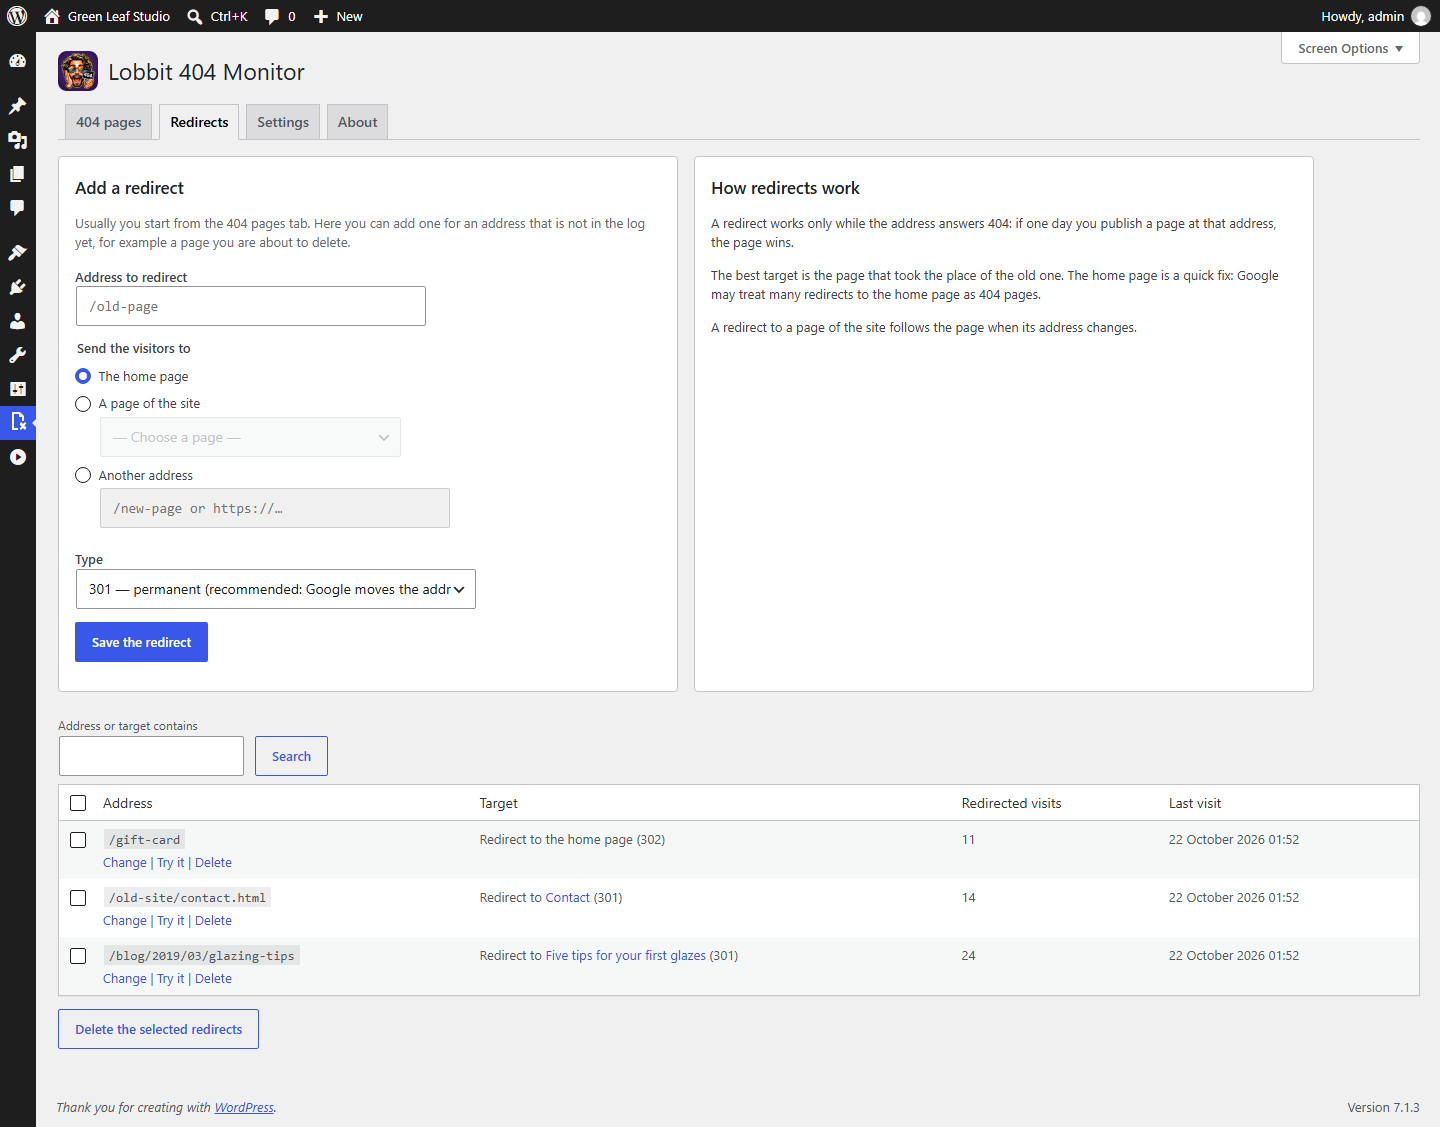Click admin user avatar in top bar

[x=1421, y=16]
